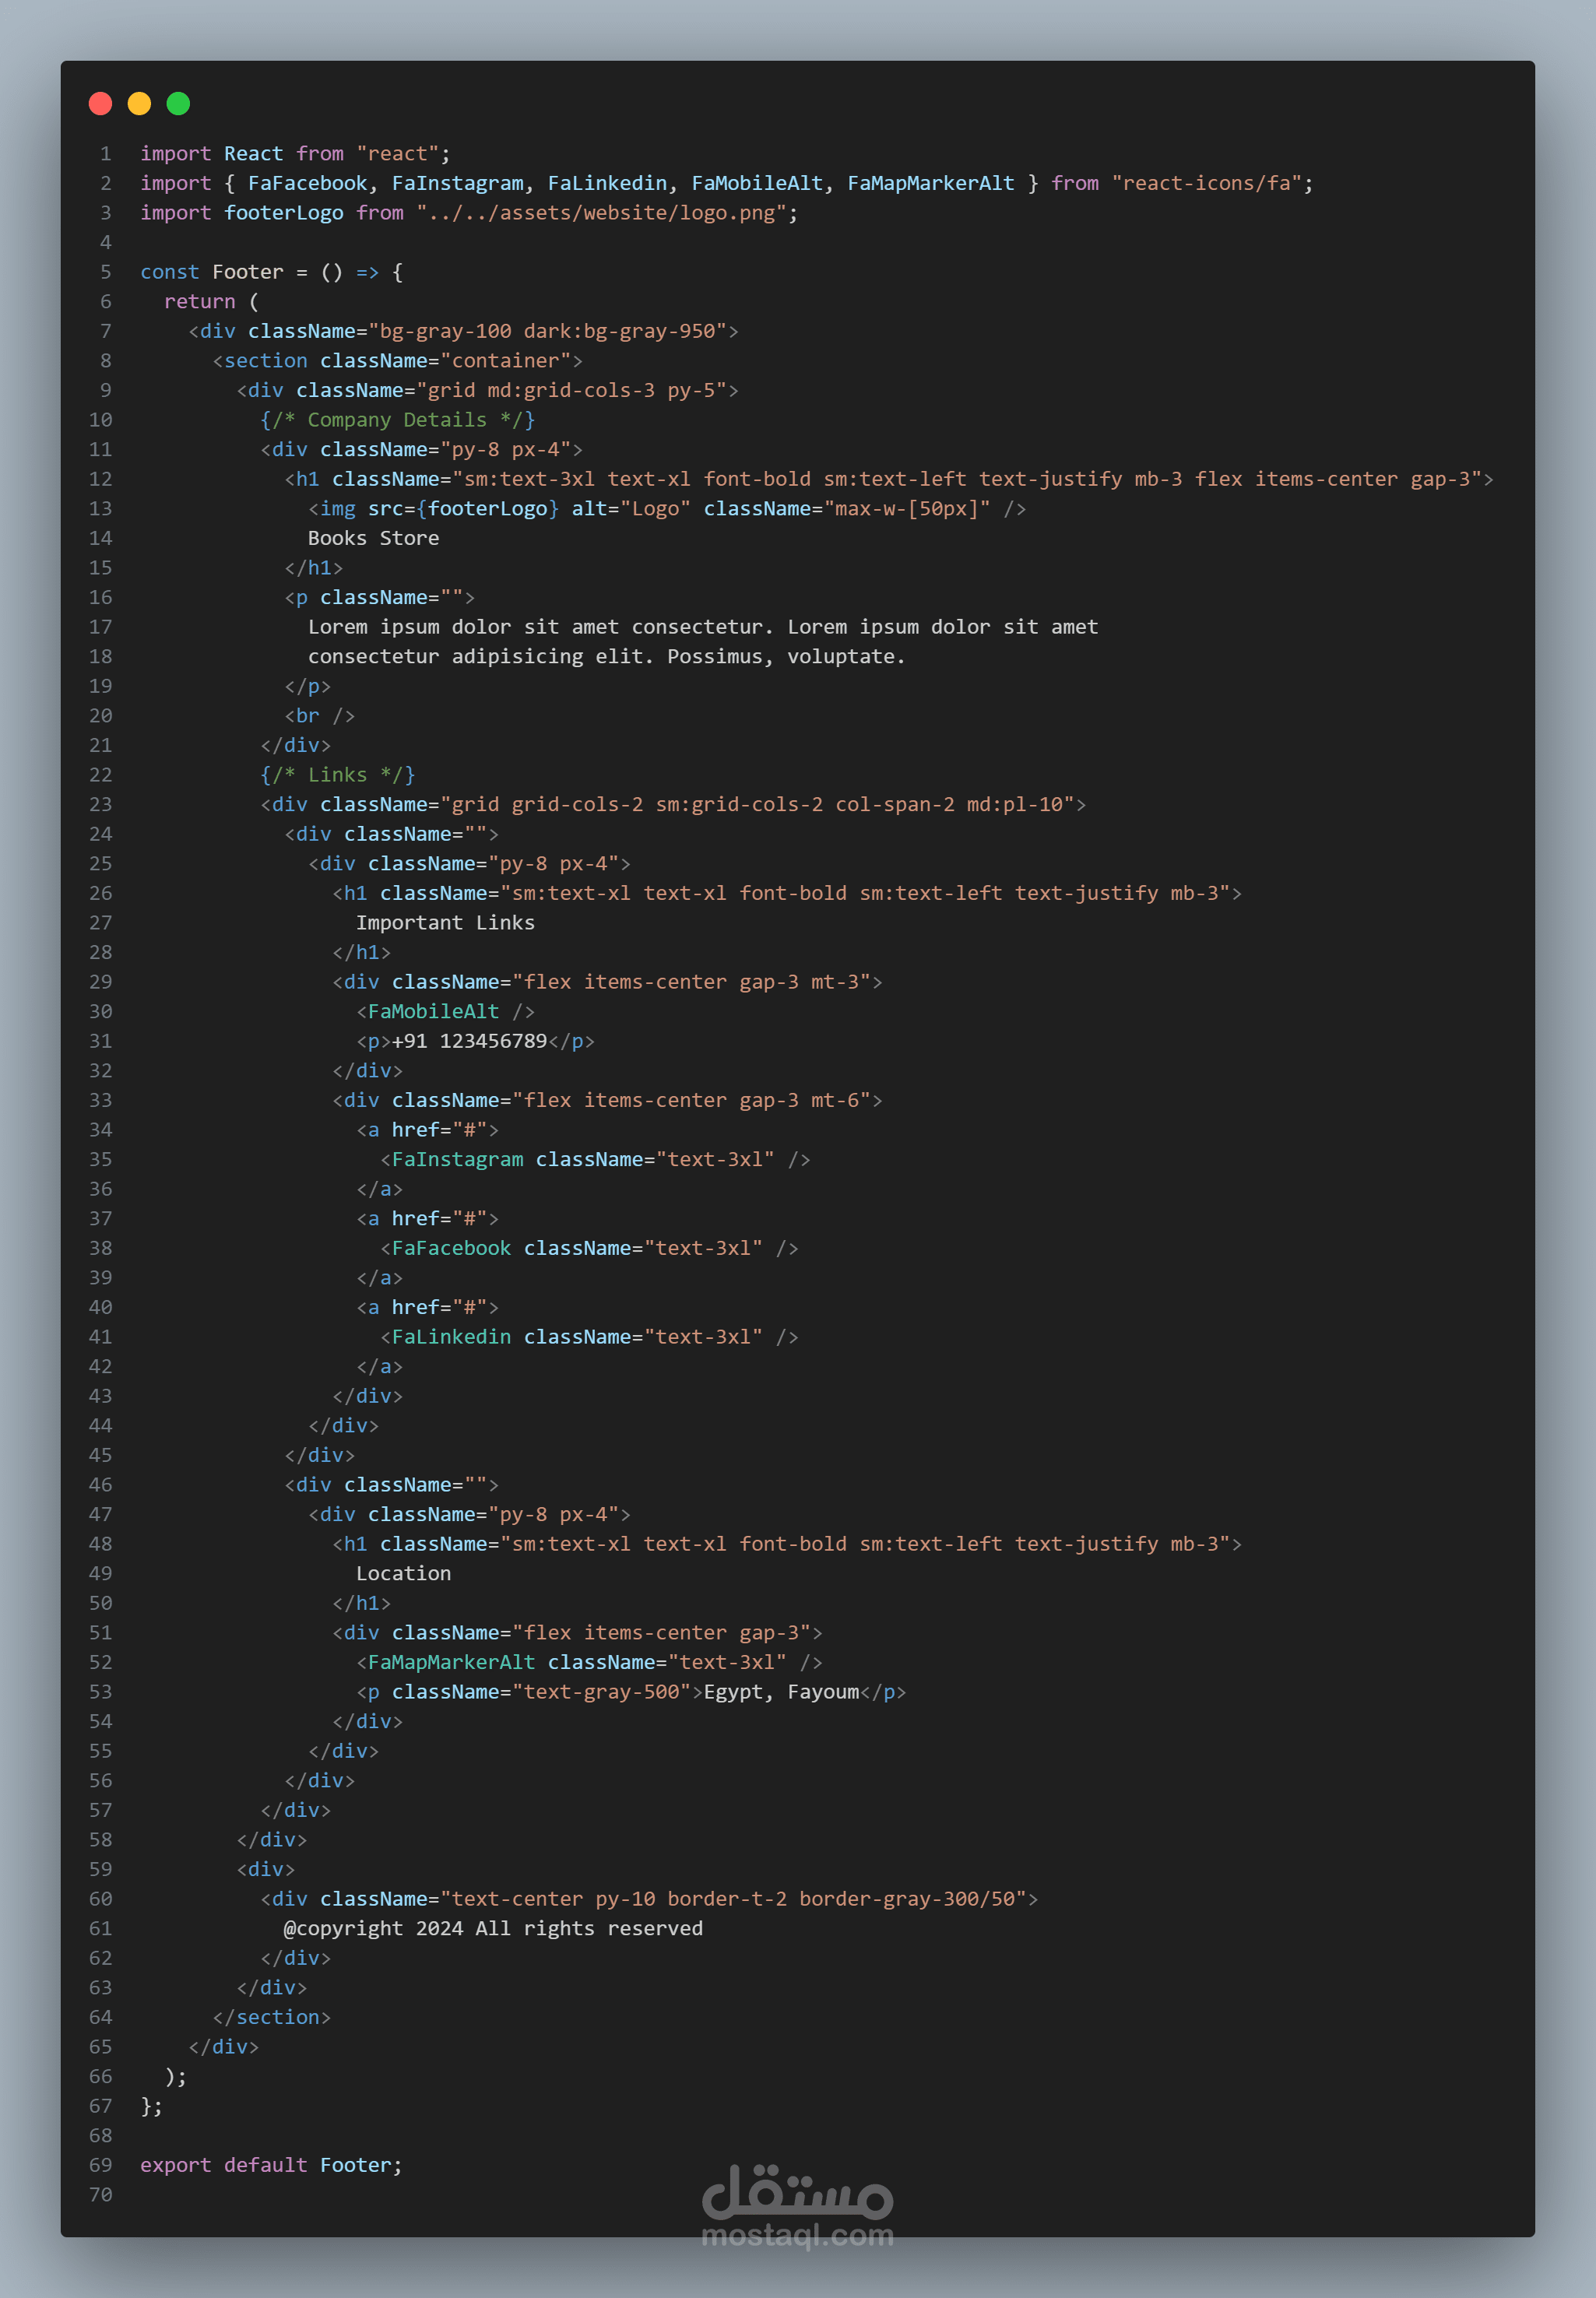Image resolution: width=1596 pixels, height=2298 pixels.
Task: Click the "Important Links" heading text
Action: click(x=445, y=922)
